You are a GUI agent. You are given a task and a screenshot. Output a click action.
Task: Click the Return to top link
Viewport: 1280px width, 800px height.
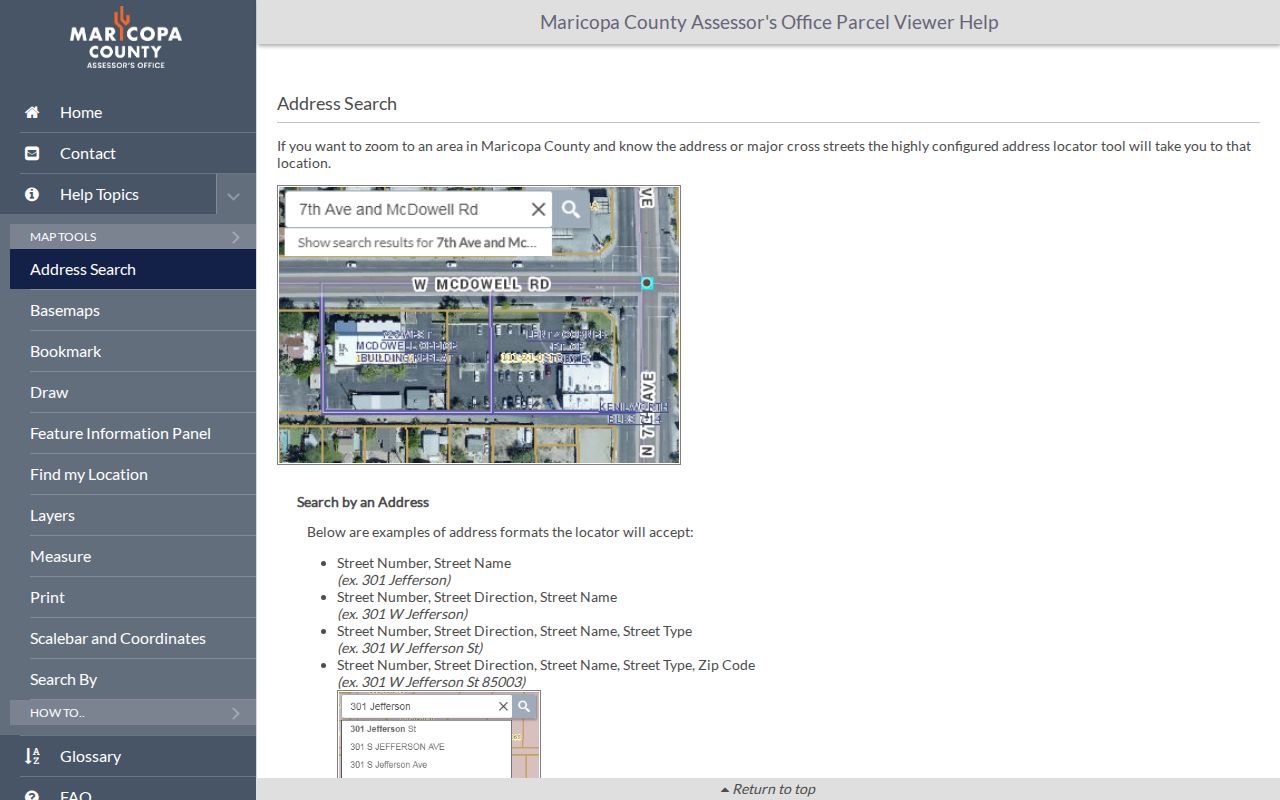pyautogui.click(x=768, y=789)
